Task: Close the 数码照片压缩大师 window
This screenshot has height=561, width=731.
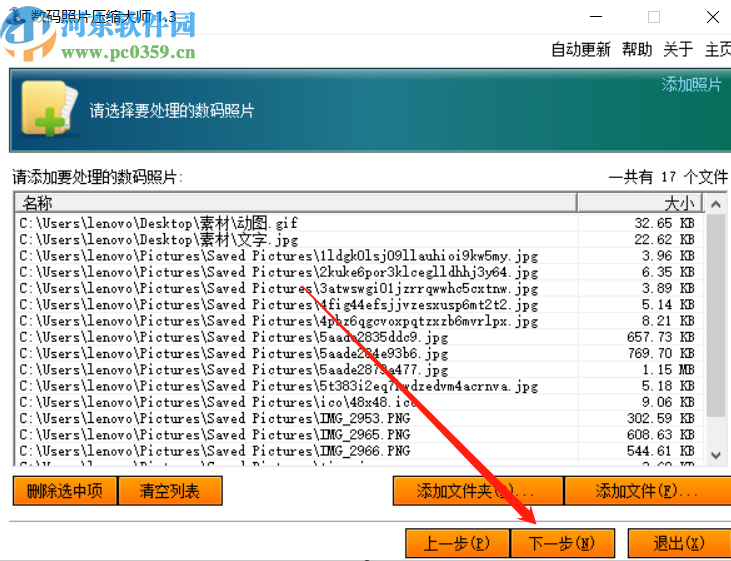Action: click(x=712, y=17)
